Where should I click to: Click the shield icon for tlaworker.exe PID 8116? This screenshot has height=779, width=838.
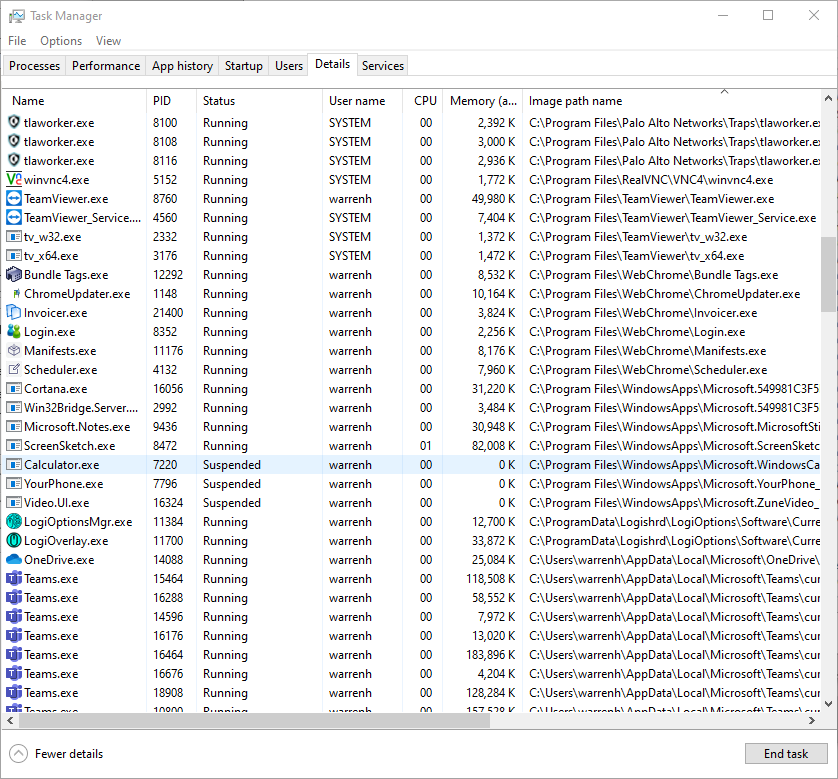coord(14,160)
